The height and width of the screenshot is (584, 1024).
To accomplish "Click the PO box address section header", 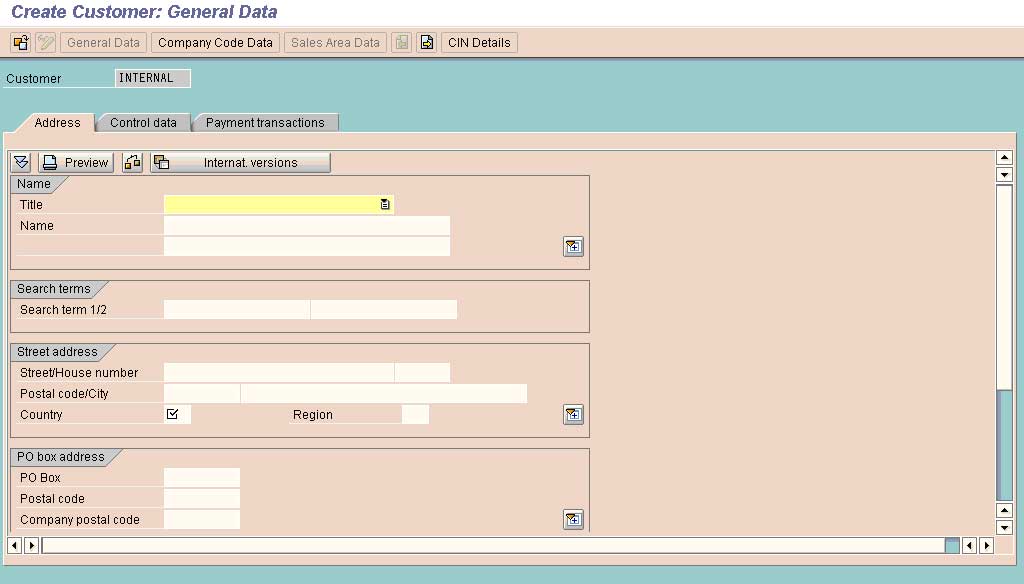I will (61, 457).
